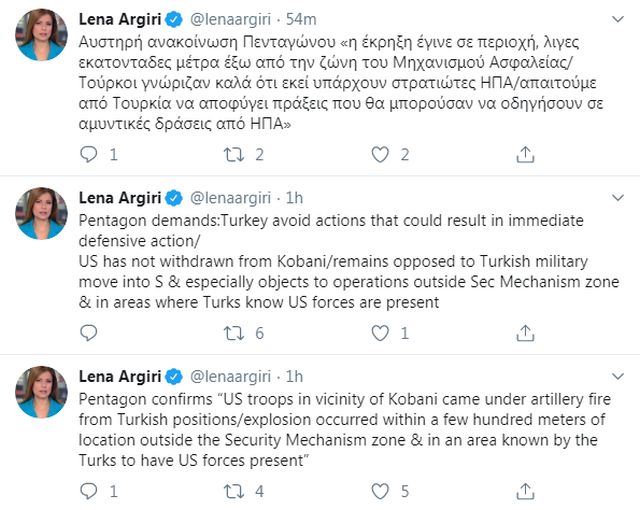The width and height of the screenshot is (640, 510).
Task: Reply to the 'Pentagon confirms' tweet
Action: pos(89,491)
